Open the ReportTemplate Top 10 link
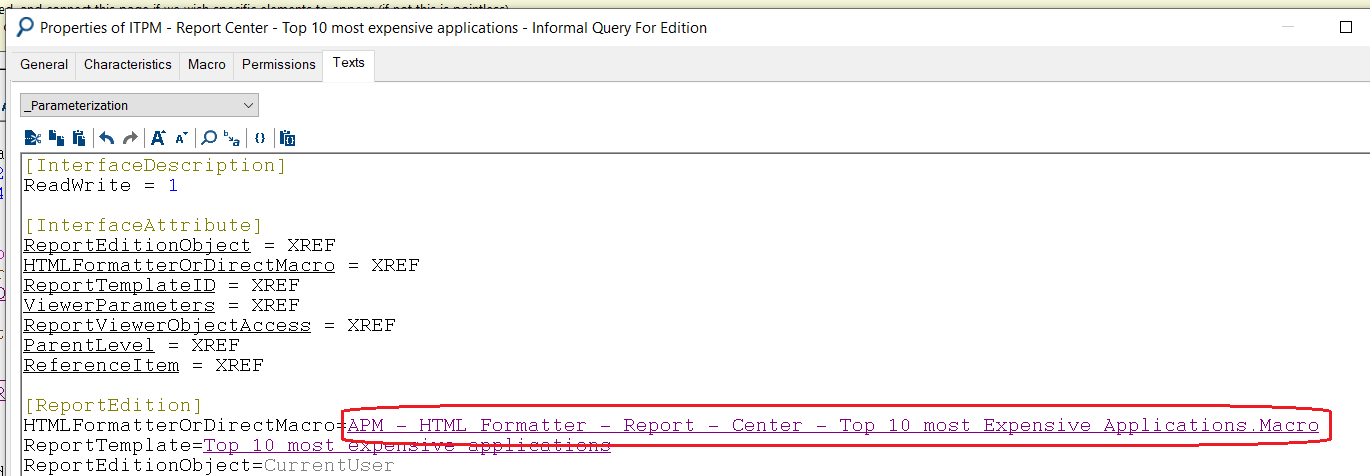 [406, 446]
